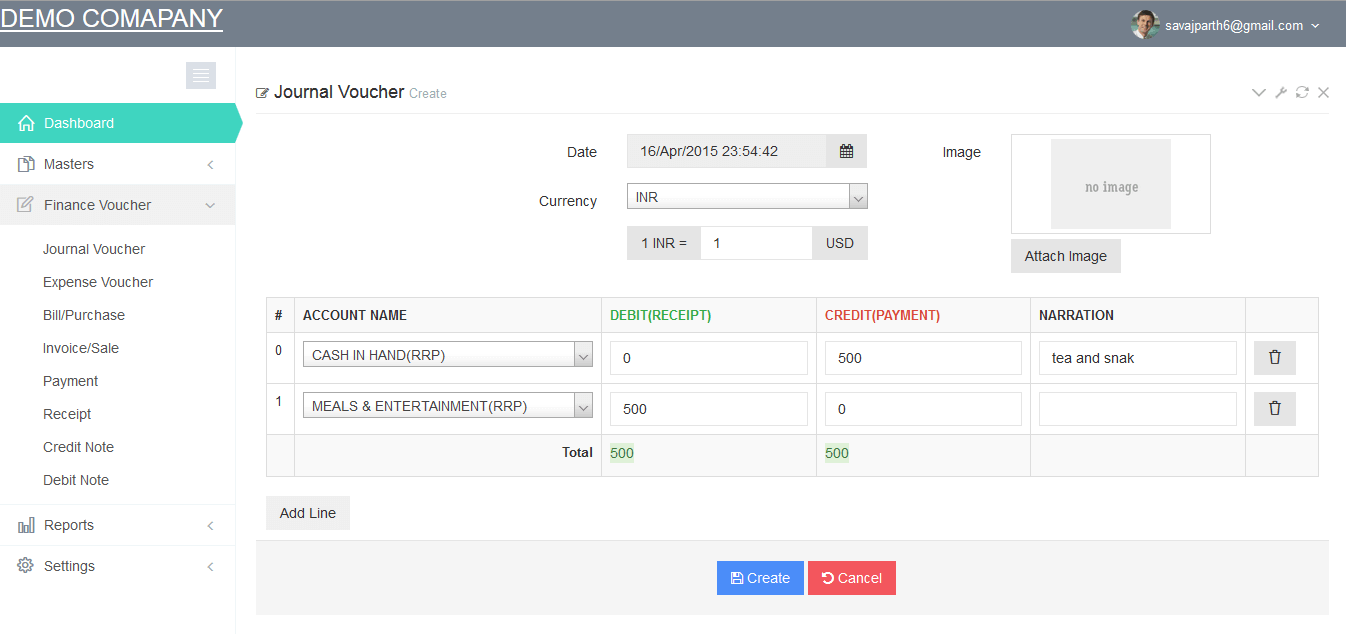Focus the credit field containing 500 for CASH IN HAND
Image resolution: width=1346 pixels, height=634 pixels.
[923, 358]
